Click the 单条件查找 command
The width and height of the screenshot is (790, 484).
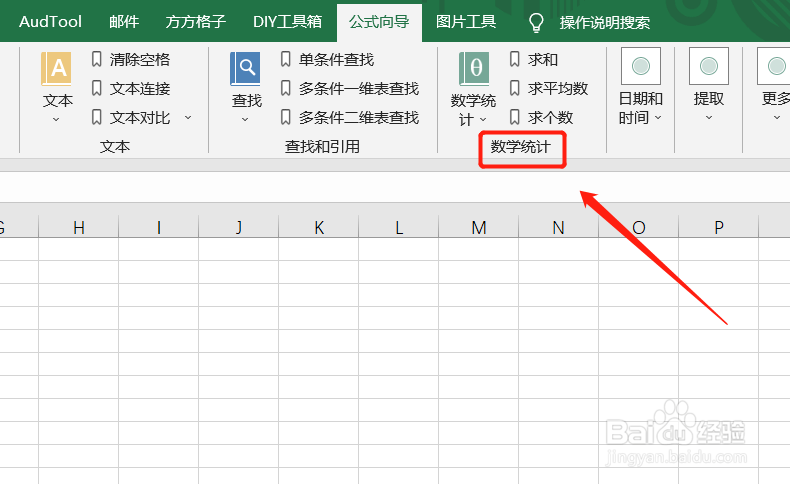tap(337, 59)
